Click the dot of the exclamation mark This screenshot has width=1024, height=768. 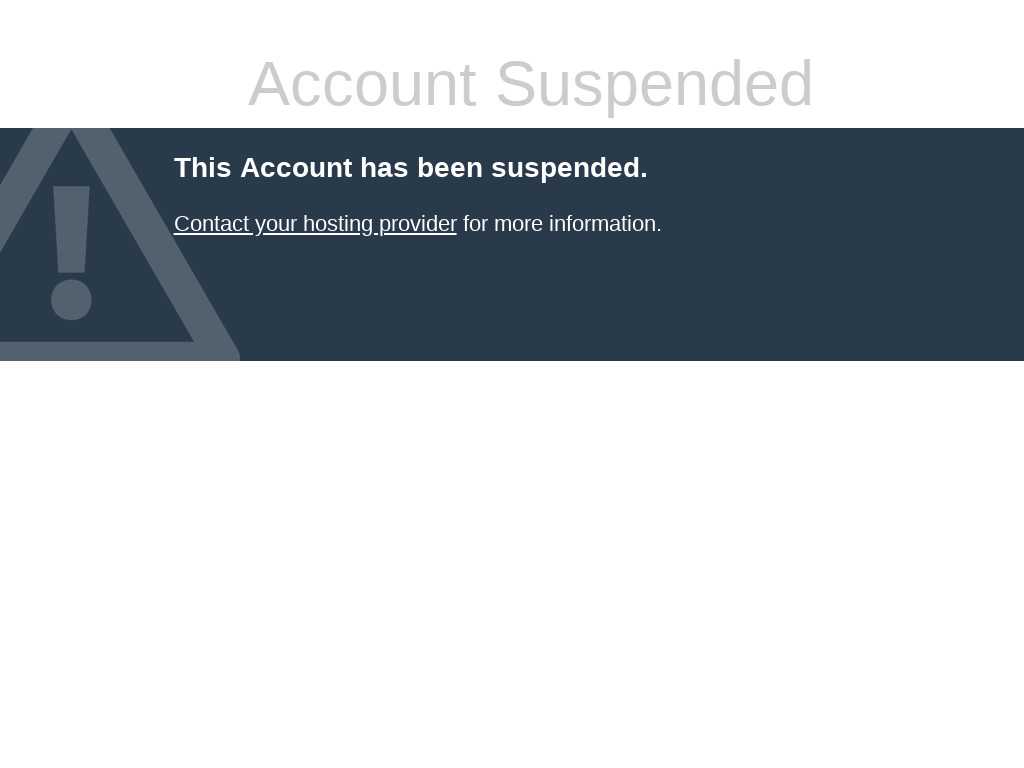point(71,300)
